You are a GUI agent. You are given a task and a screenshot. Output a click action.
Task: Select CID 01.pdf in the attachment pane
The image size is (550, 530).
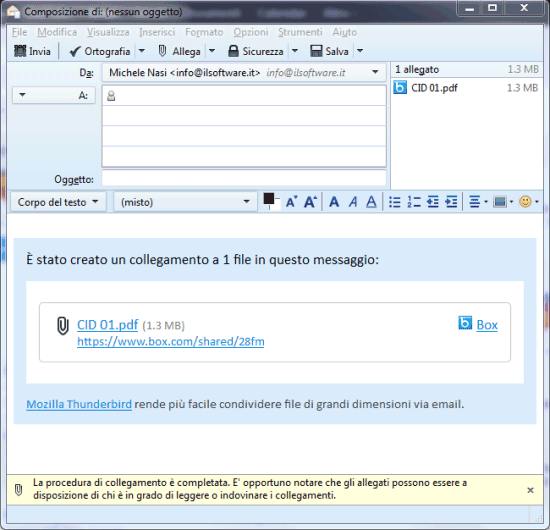pyautogui.click(x=467, y=88)
